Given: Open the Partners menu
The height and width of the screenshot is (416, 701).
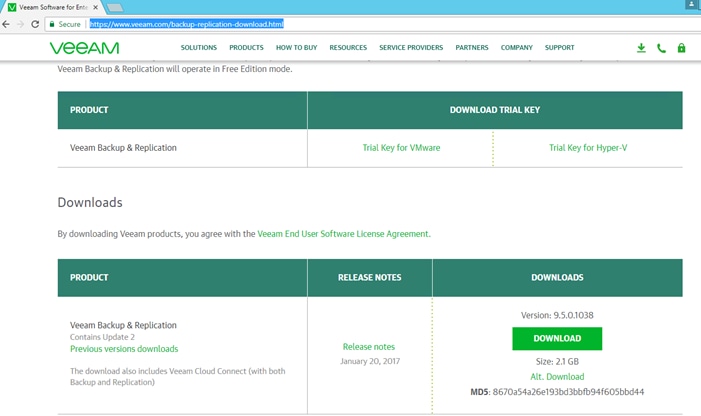Looking at the screenshot, I should (x=472, y=47).
